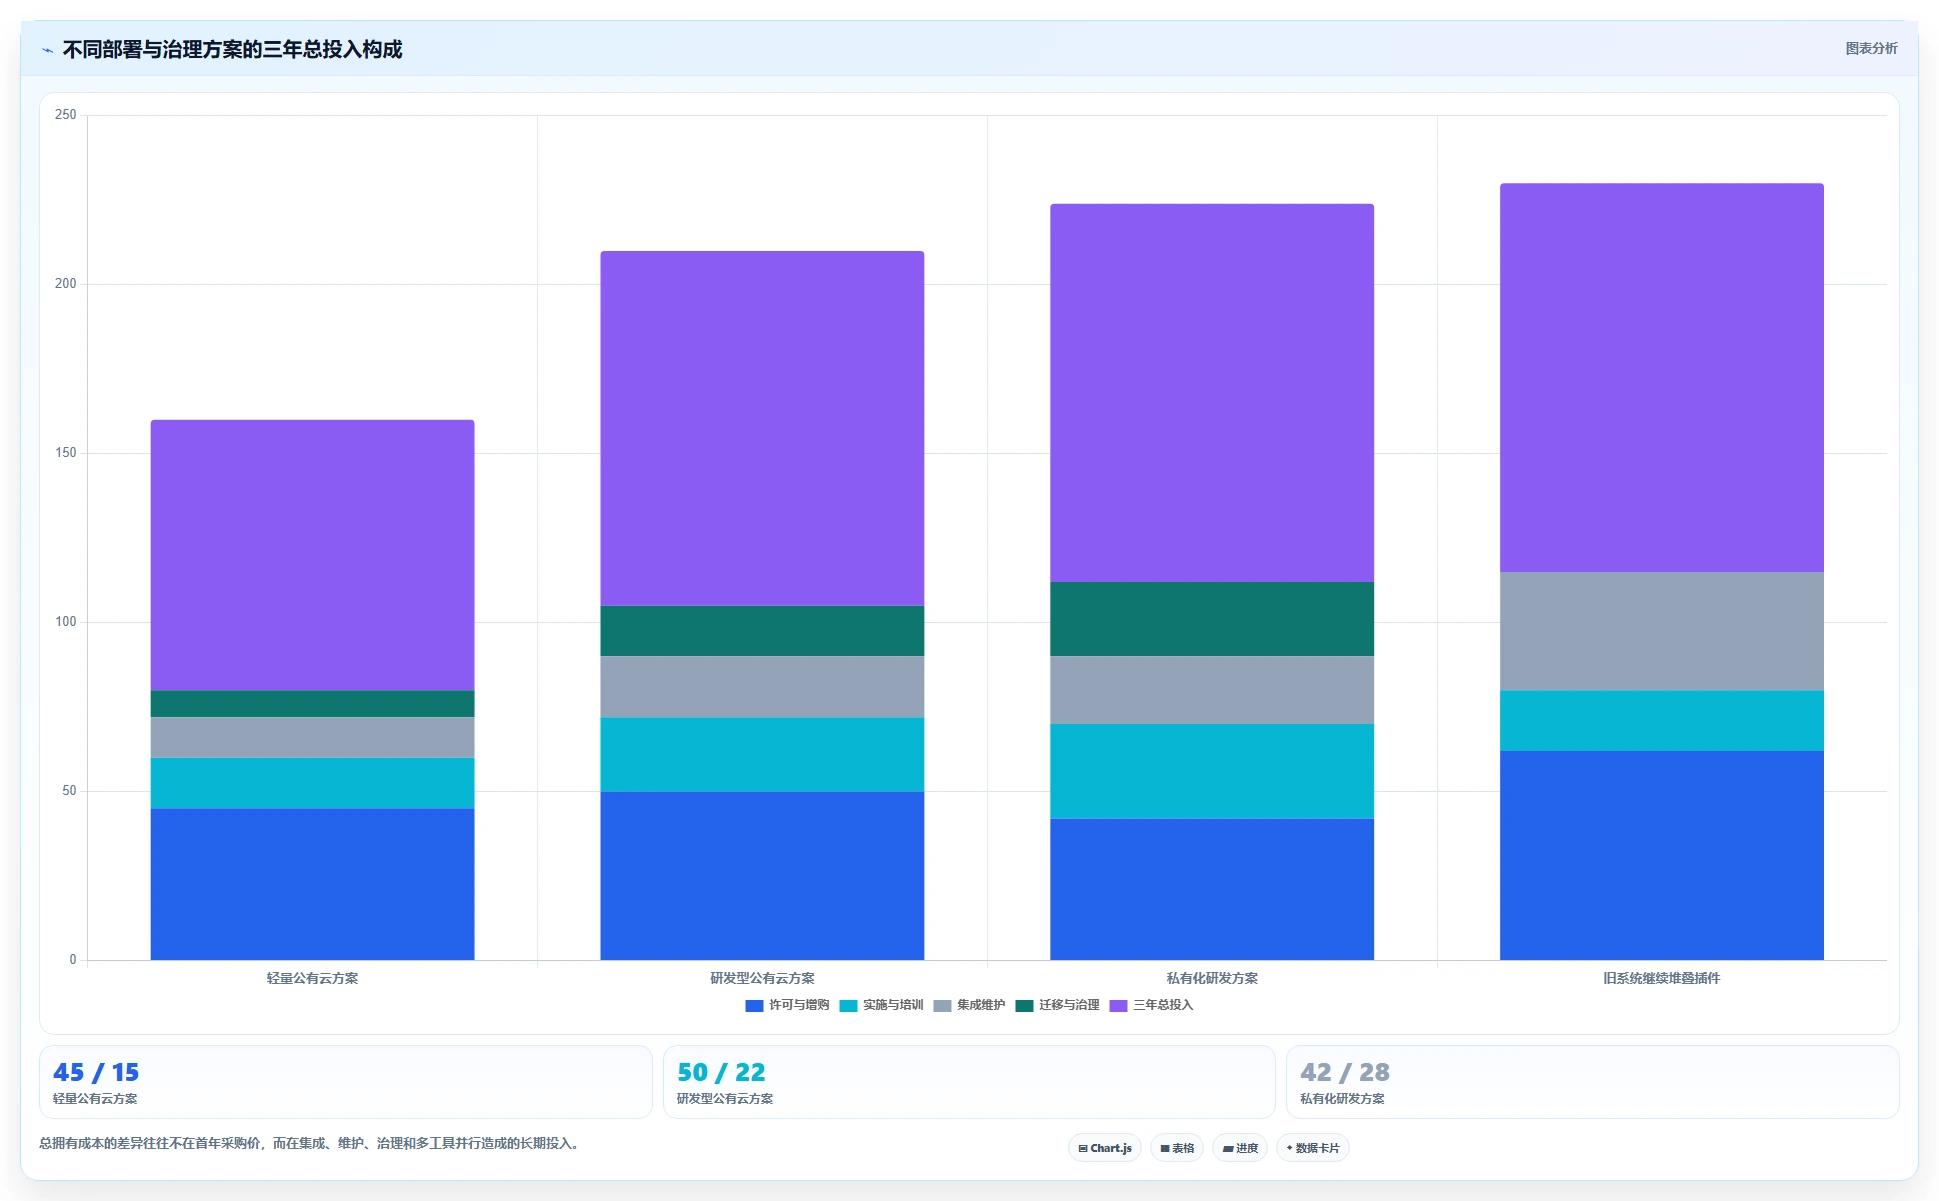Click the 150 y-axis tick label
This screenshot has width=1939, height=1201.
point(66,453)
